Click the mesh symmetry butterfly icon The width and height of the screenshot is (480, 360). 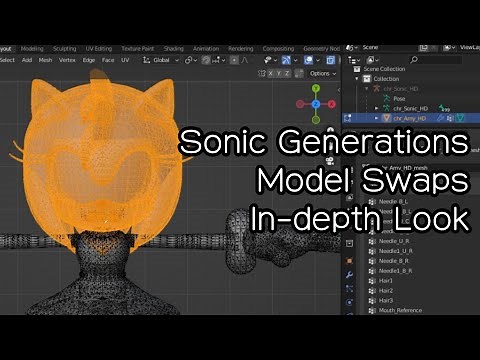(x=262, y=73)
